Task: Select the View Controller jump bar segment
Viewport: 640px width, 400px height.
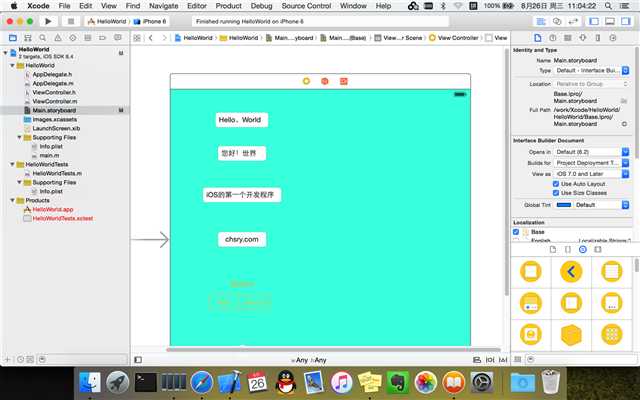Action: [454, 38]
